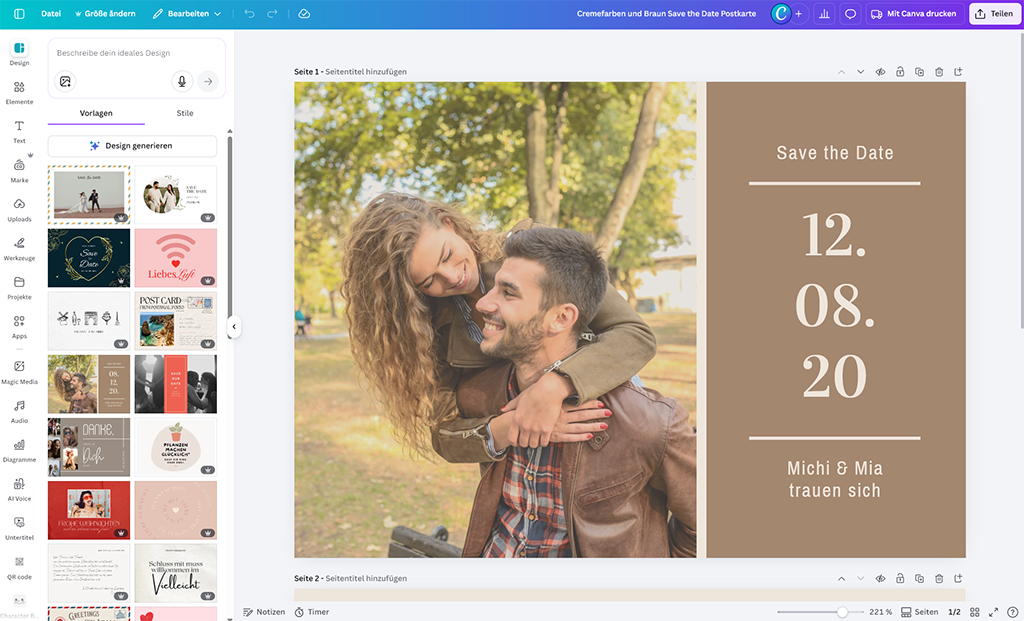This screenshot has width=1024, height=621.
Task: Redo the last action
Action: (x=272, y=14)
